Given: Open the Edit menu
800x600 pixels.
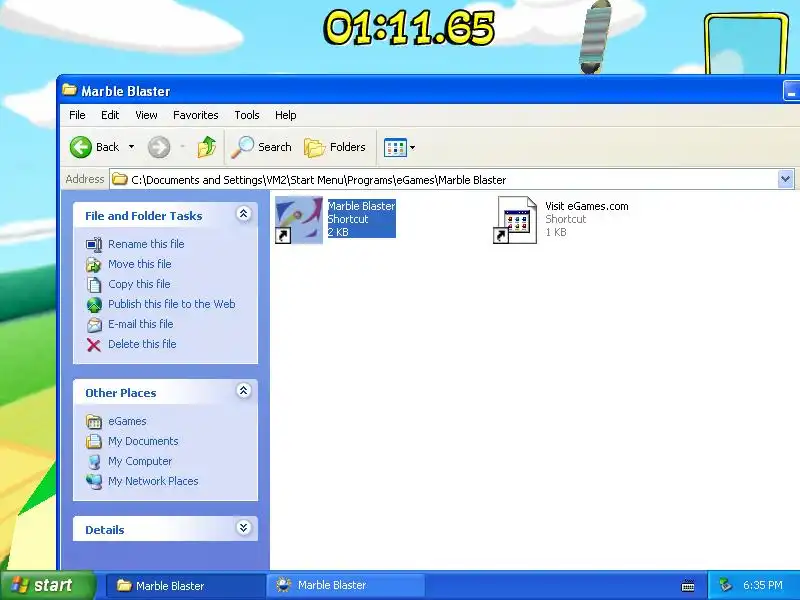Looking at the screenshot, I should coord(110,115).
